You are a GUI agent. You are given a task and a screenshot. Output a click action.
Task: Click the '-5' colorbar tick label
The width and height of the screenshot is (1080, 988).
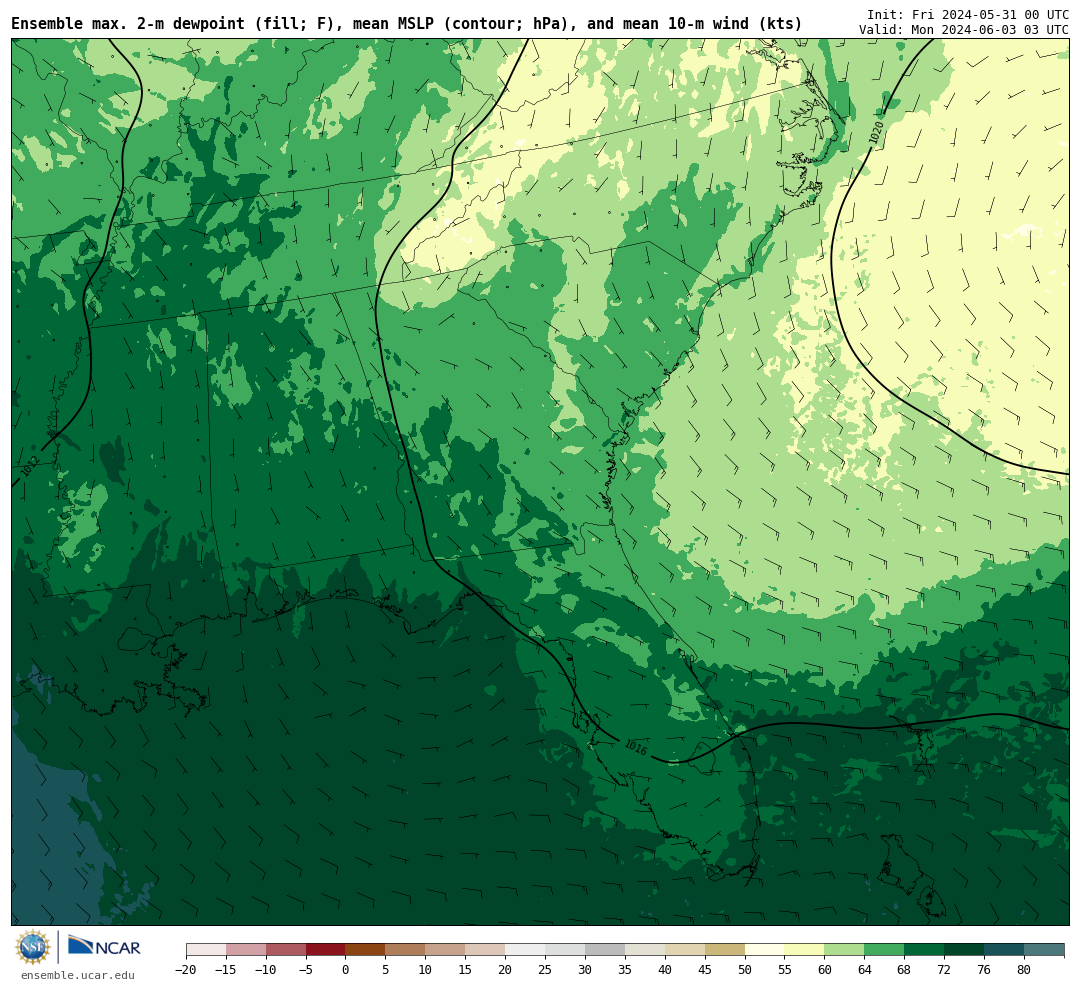(306, 970)
